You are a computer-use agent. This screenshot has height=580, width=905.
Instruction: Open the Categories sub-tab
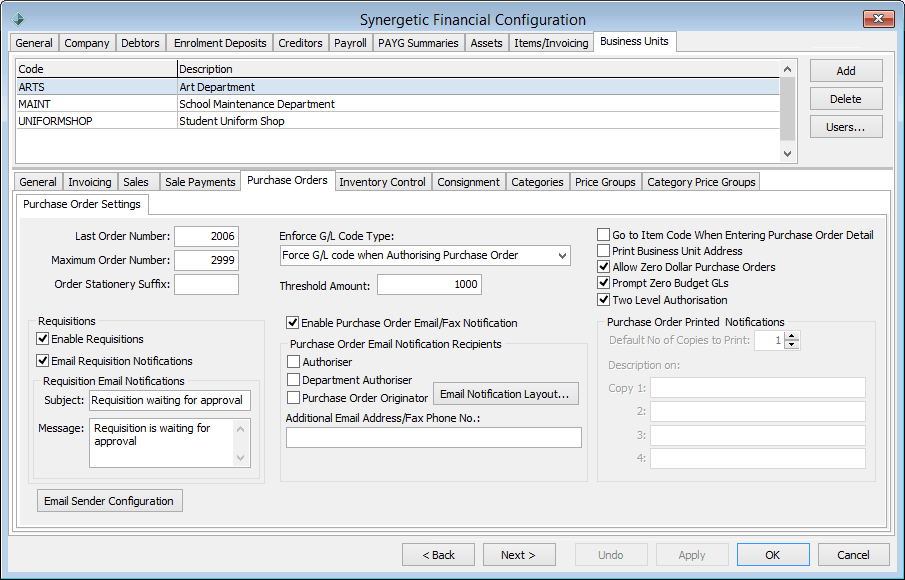tap(537, 182)
